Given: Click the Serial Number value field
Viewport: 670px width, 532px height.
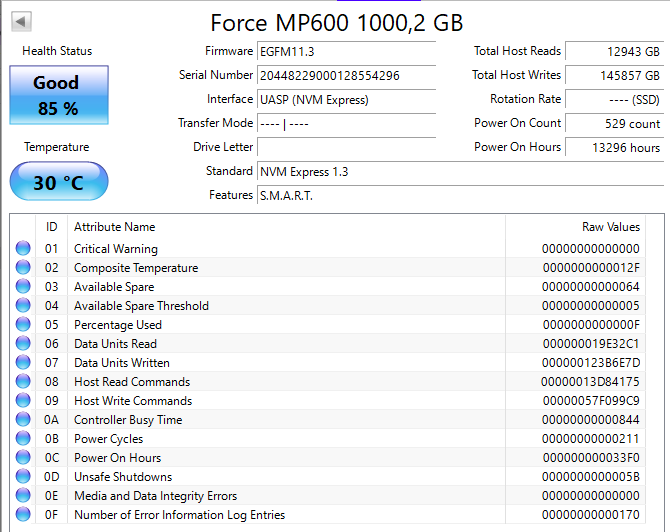Looking at the screenshot, I should pyautogui.click(x=346, y=75).
